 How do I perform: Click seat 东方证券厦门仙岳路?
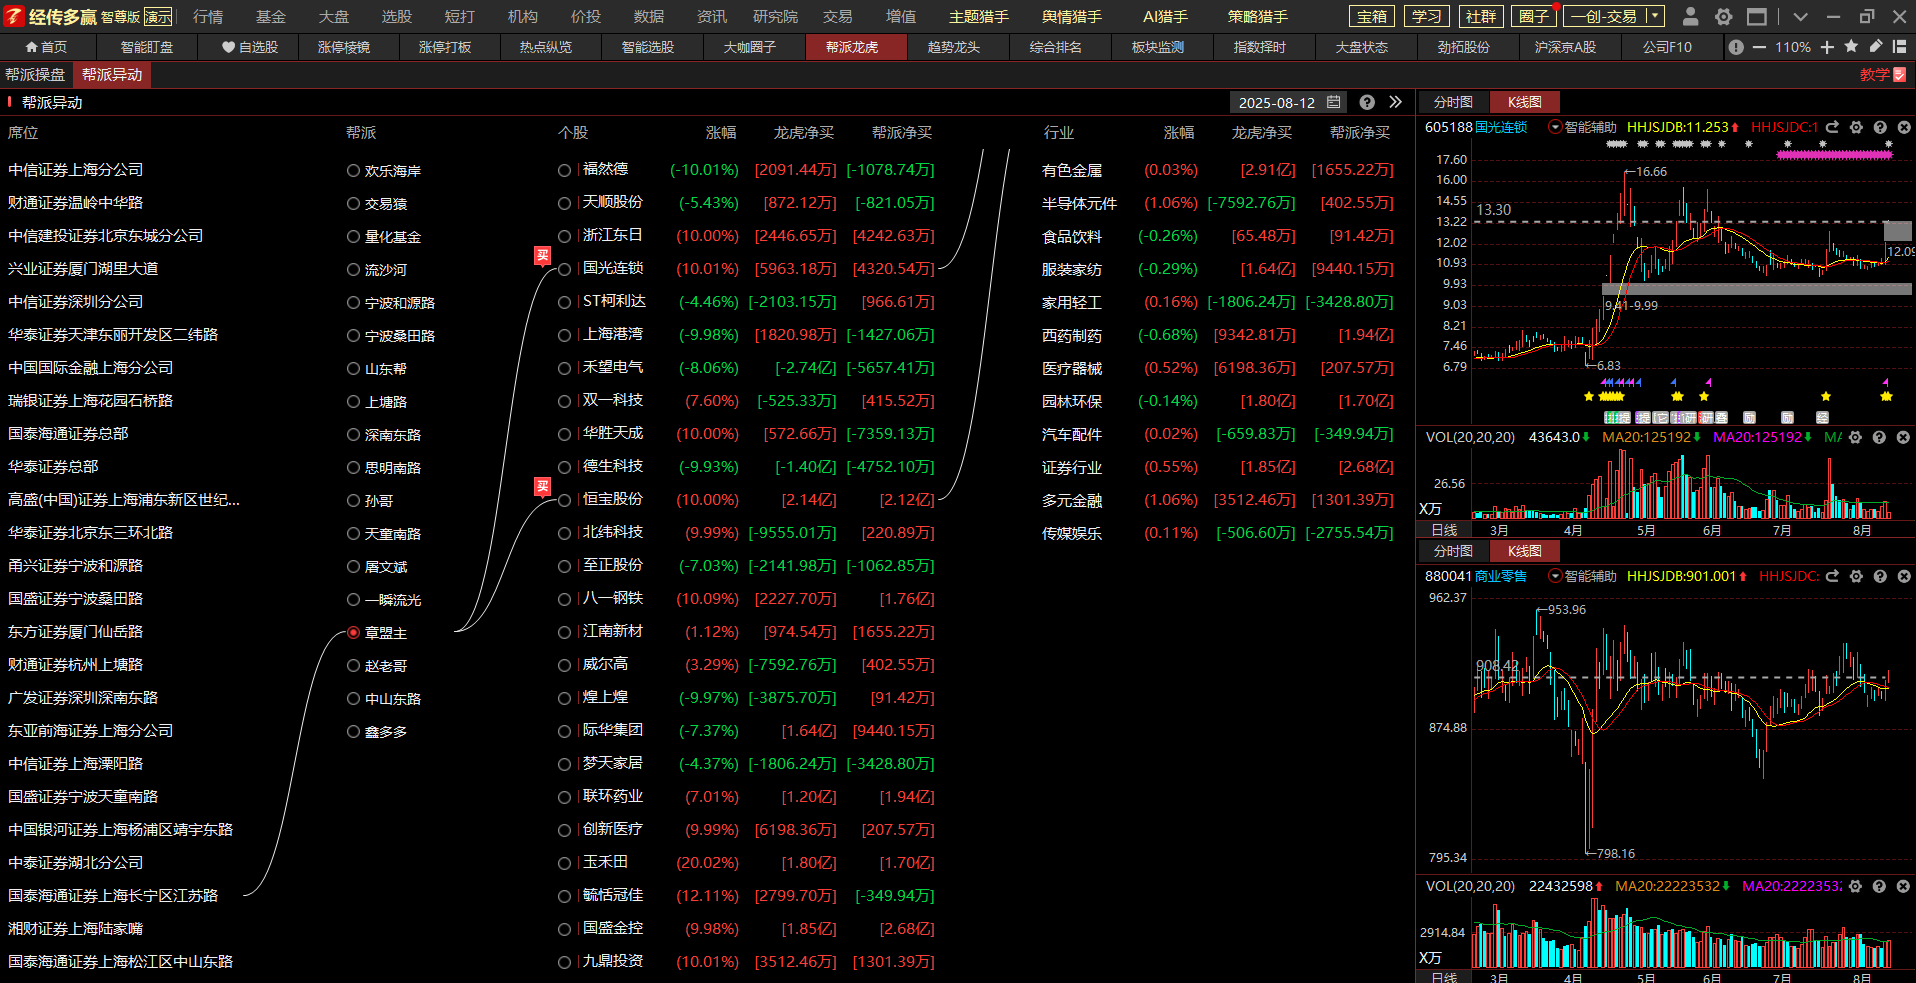click(x=76, y=632)
